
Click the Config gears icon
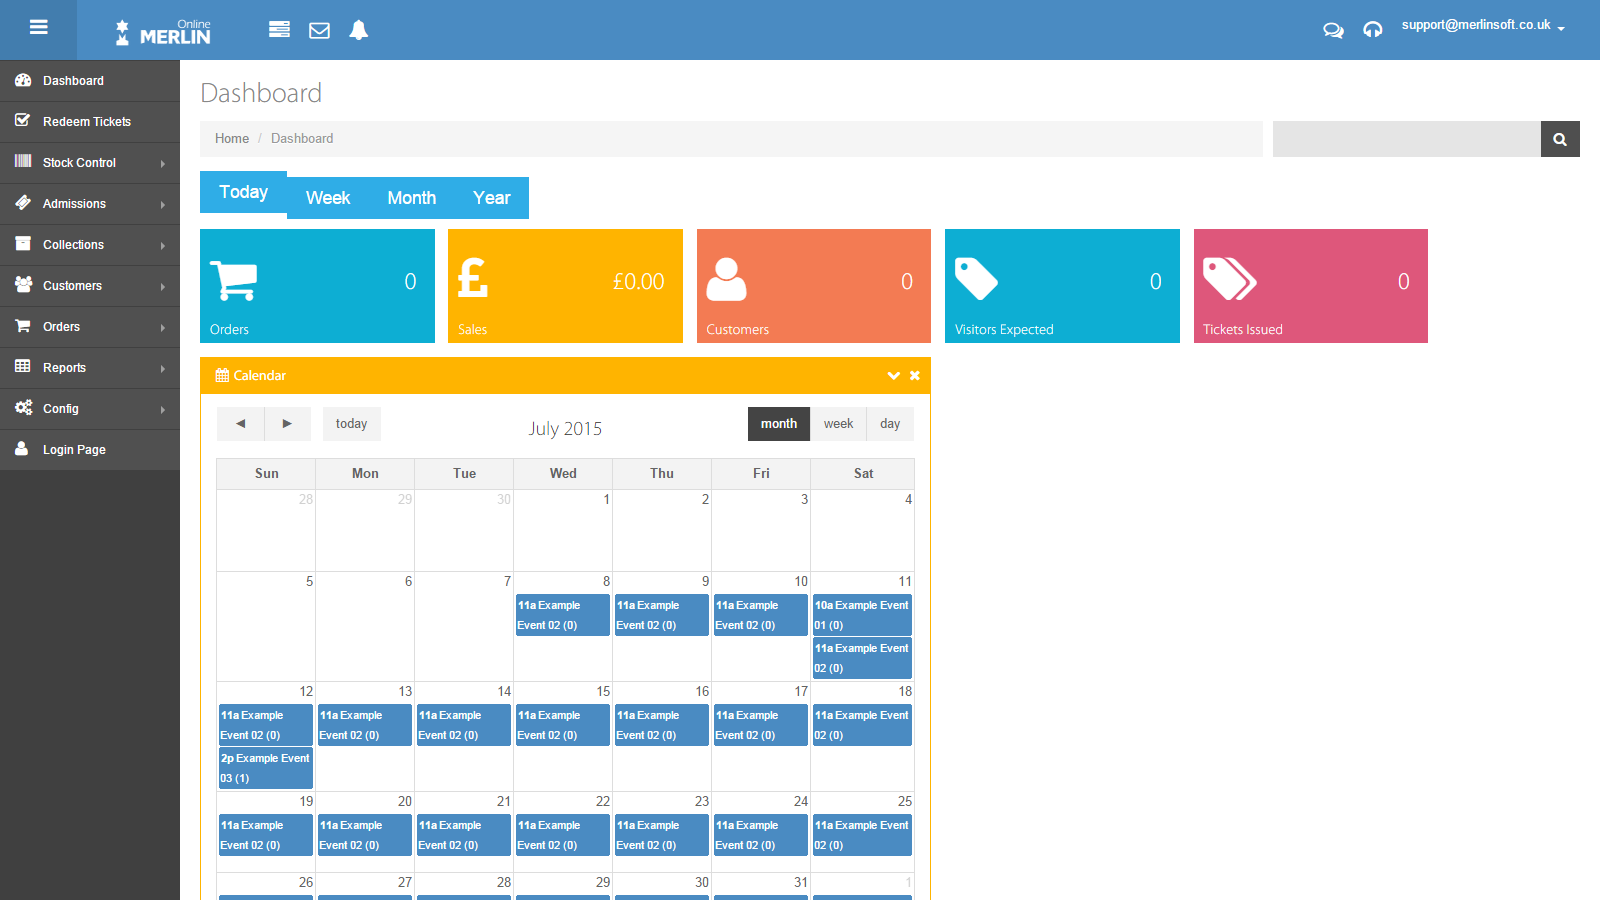(x=23, y=408)
